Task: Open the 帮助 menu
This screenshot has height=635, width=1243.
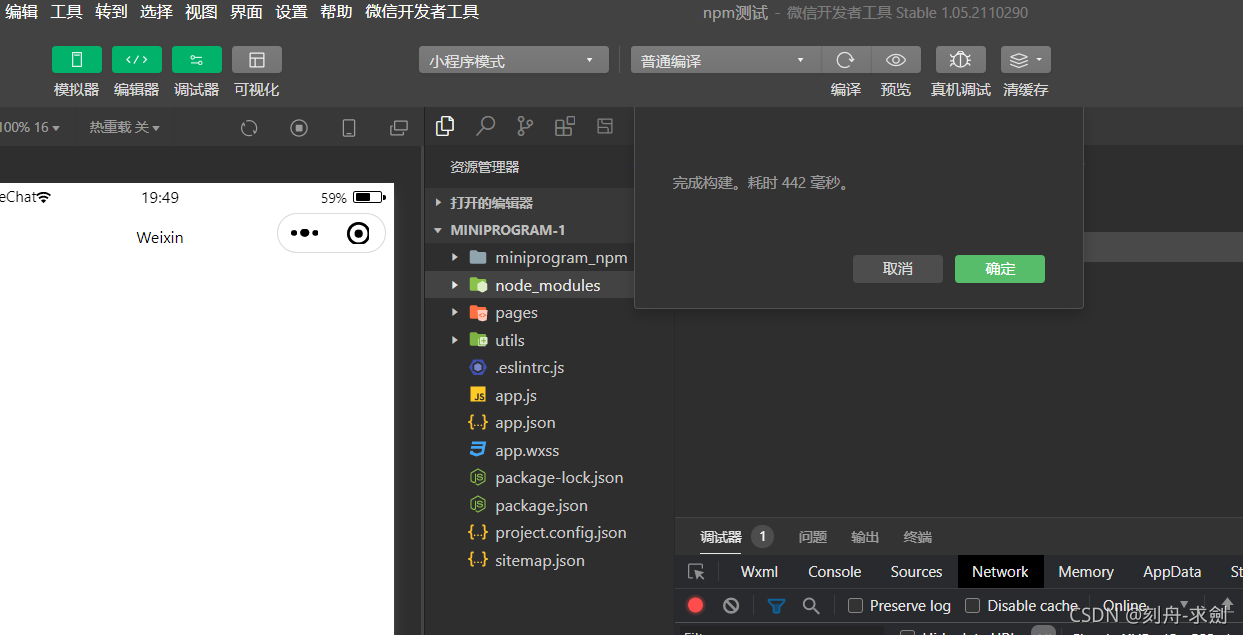Action: pos(336,12)
